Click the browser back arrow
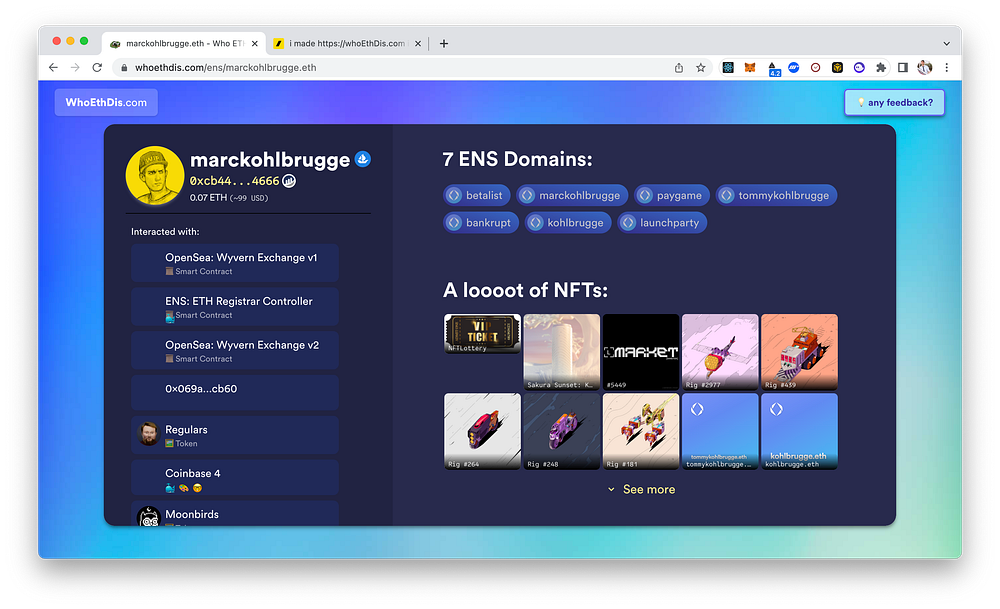The height and width of the screenshot is (609, 1000). 53,68
